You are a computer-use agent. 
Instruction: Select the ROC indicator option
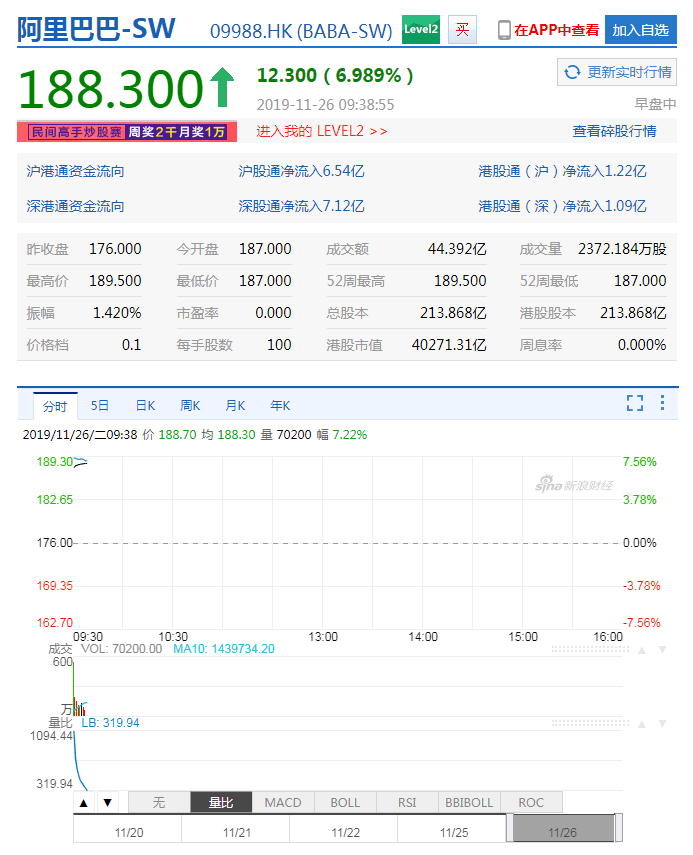click(x=531, y=803)
